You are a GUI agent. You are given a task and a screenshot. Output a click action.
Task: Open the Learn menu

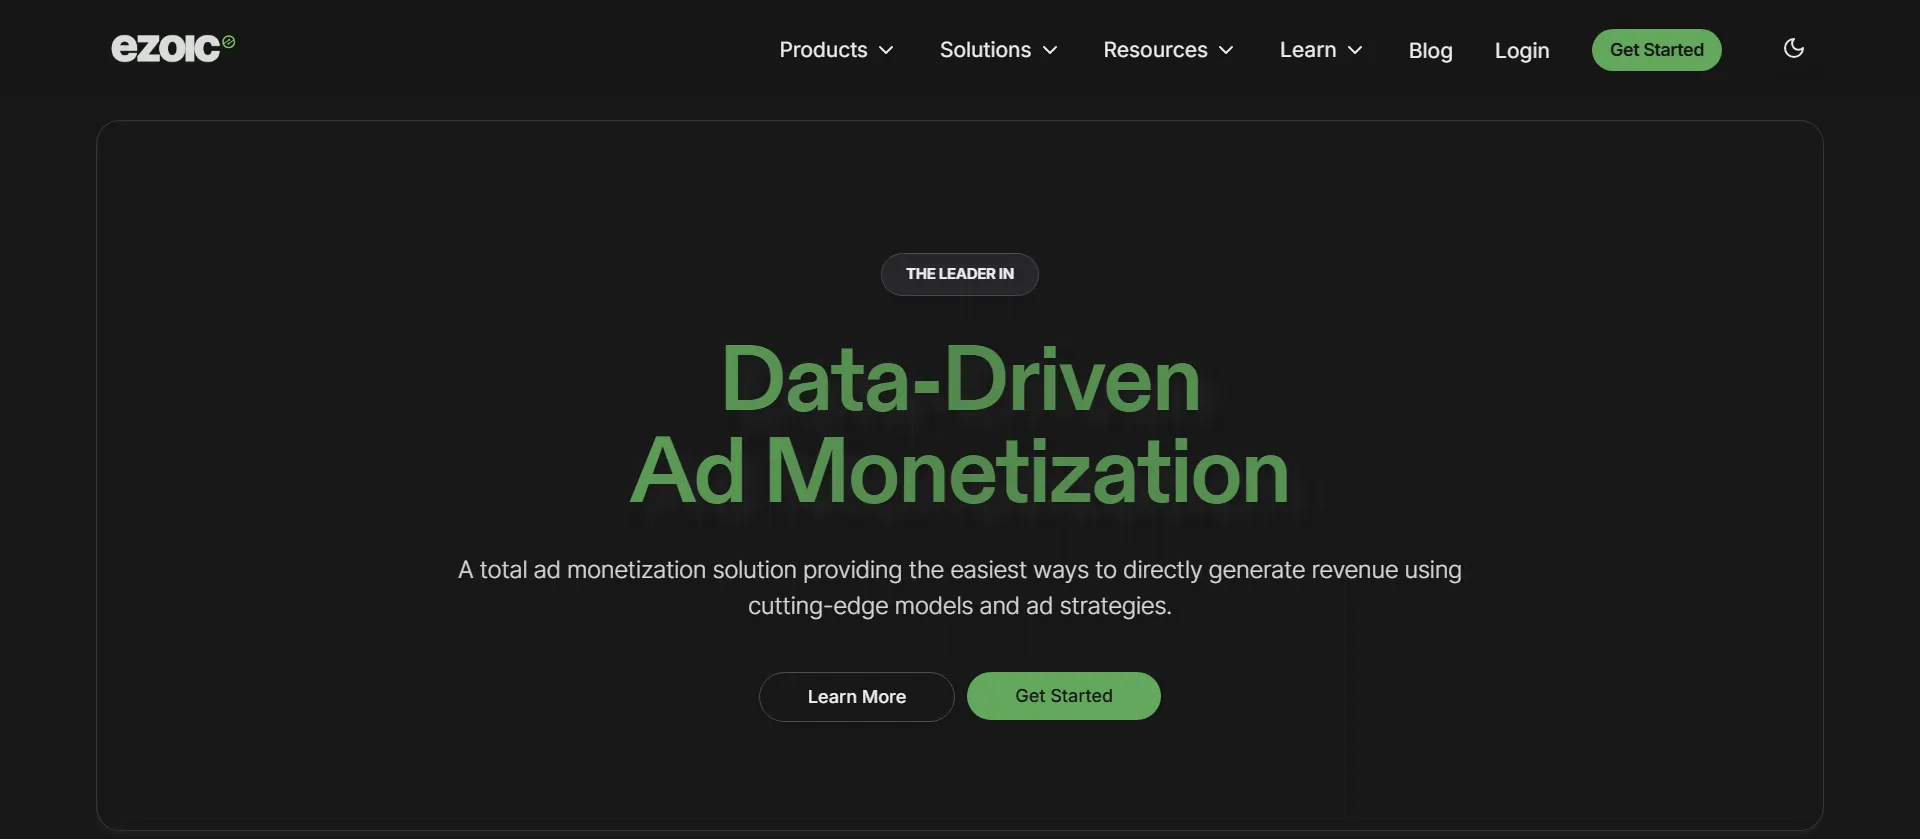1307,50
